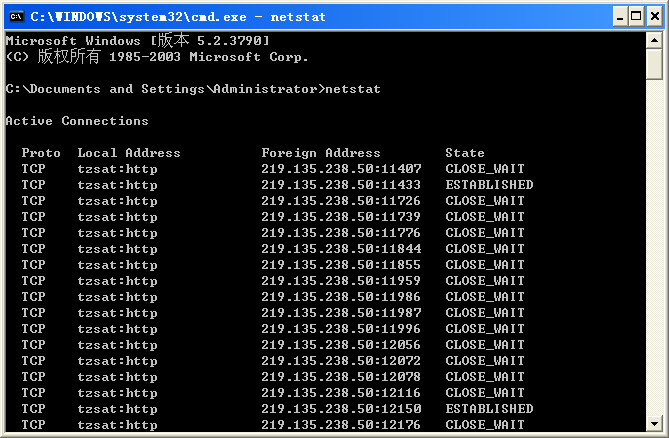
Task: Click the Active Connections heading
Action: (77, 121)
